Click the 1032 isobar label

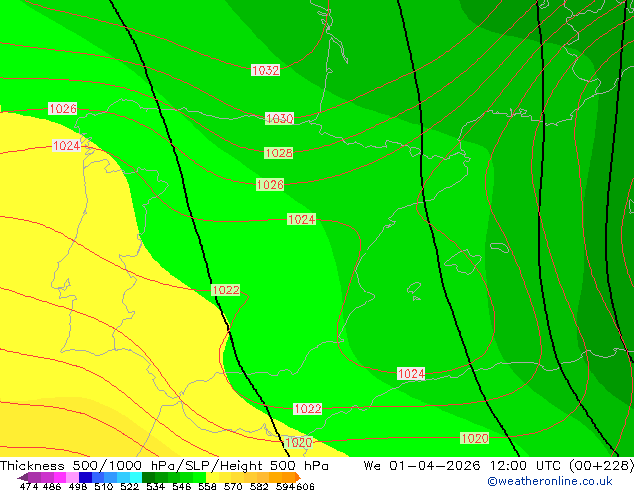point(265,70)
